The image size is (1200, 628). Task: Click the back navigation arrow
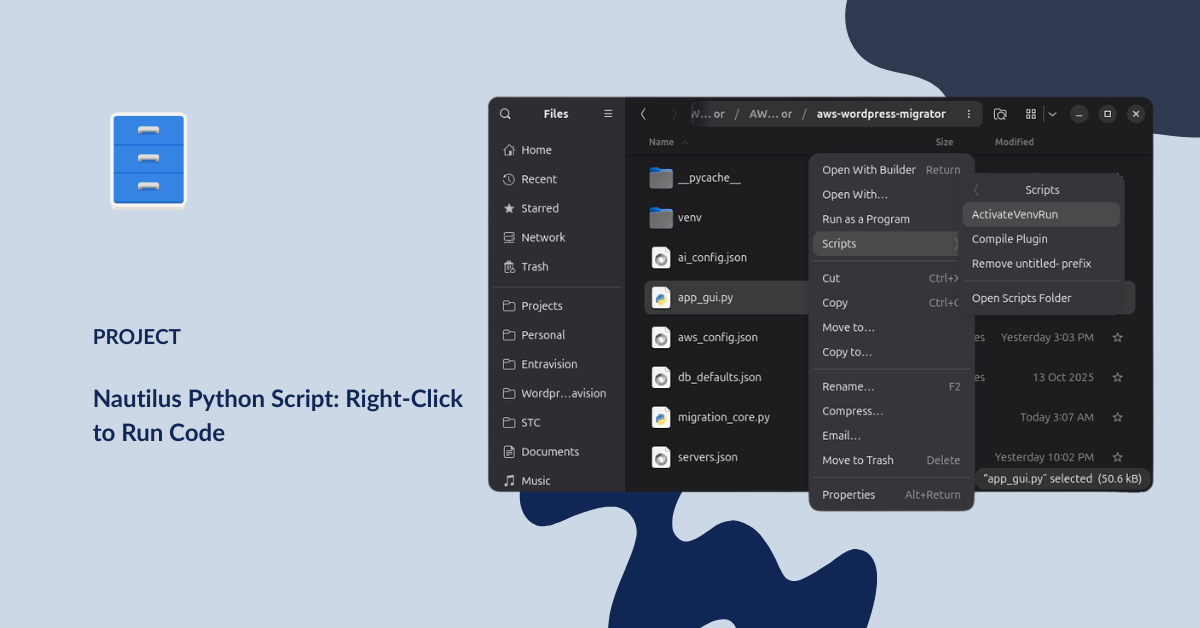pos(643,114)
